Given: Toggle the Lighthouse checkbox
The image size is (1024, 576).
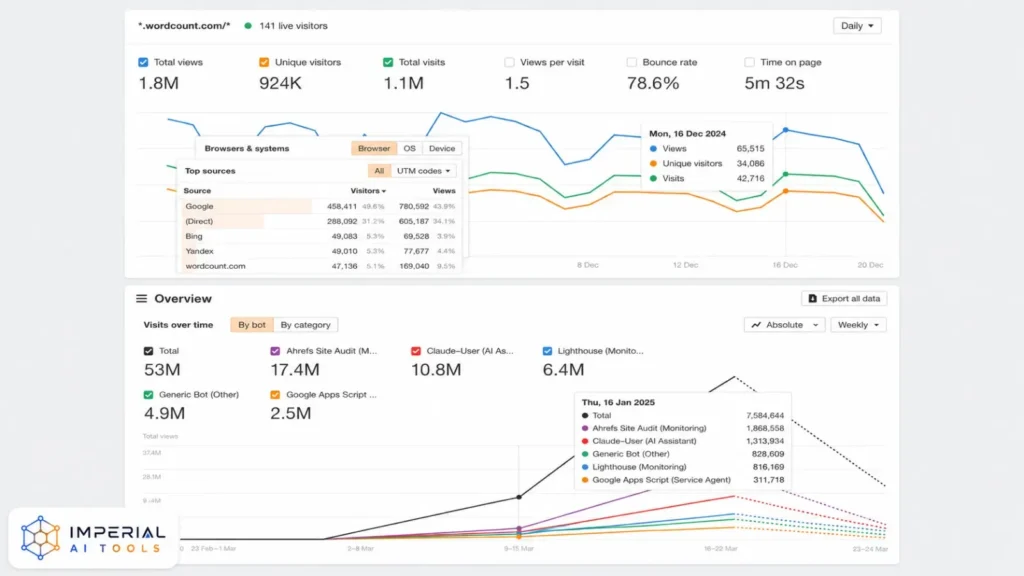Looking at the screenshot, I should coord(547,351).
